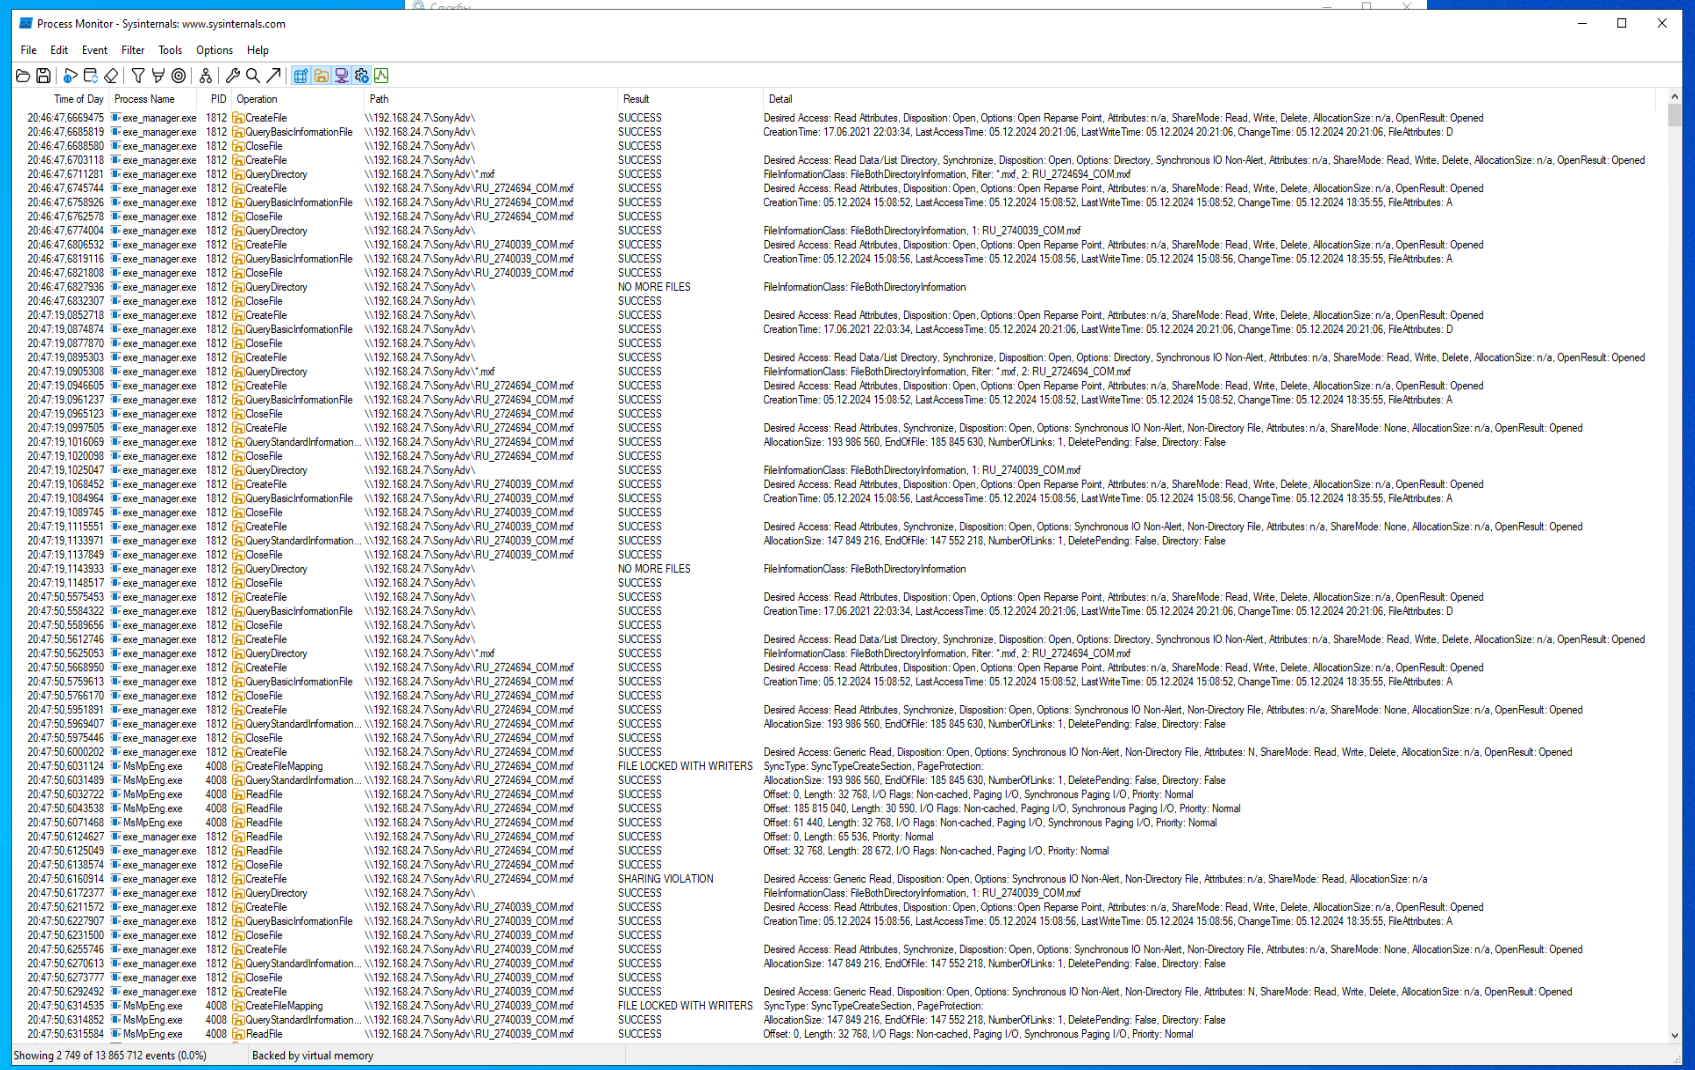Click the Open file toolbar icon

click(23, 75)
